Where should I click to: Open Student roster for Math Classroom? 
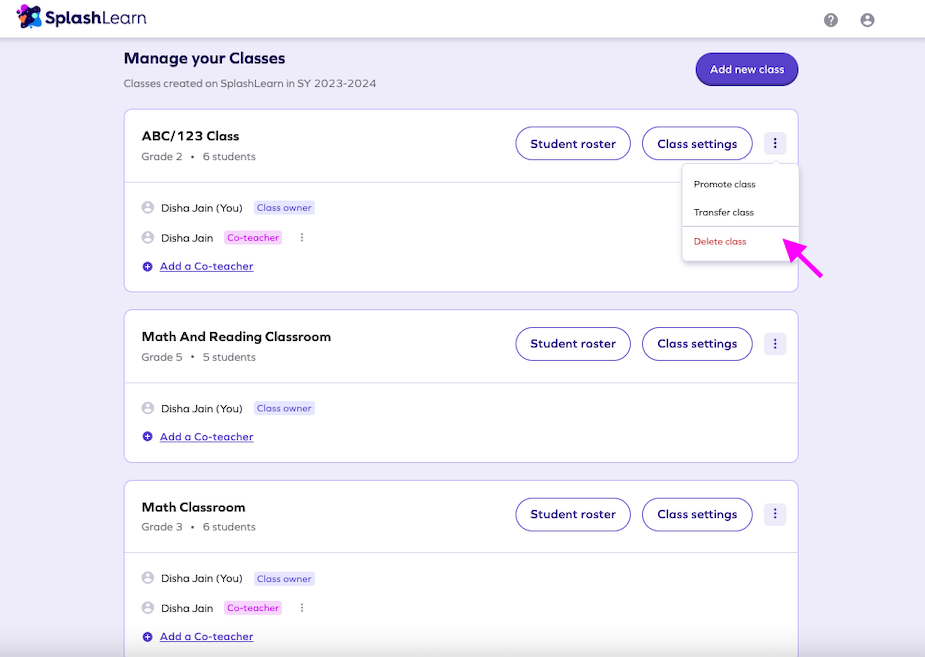point(573,514)
